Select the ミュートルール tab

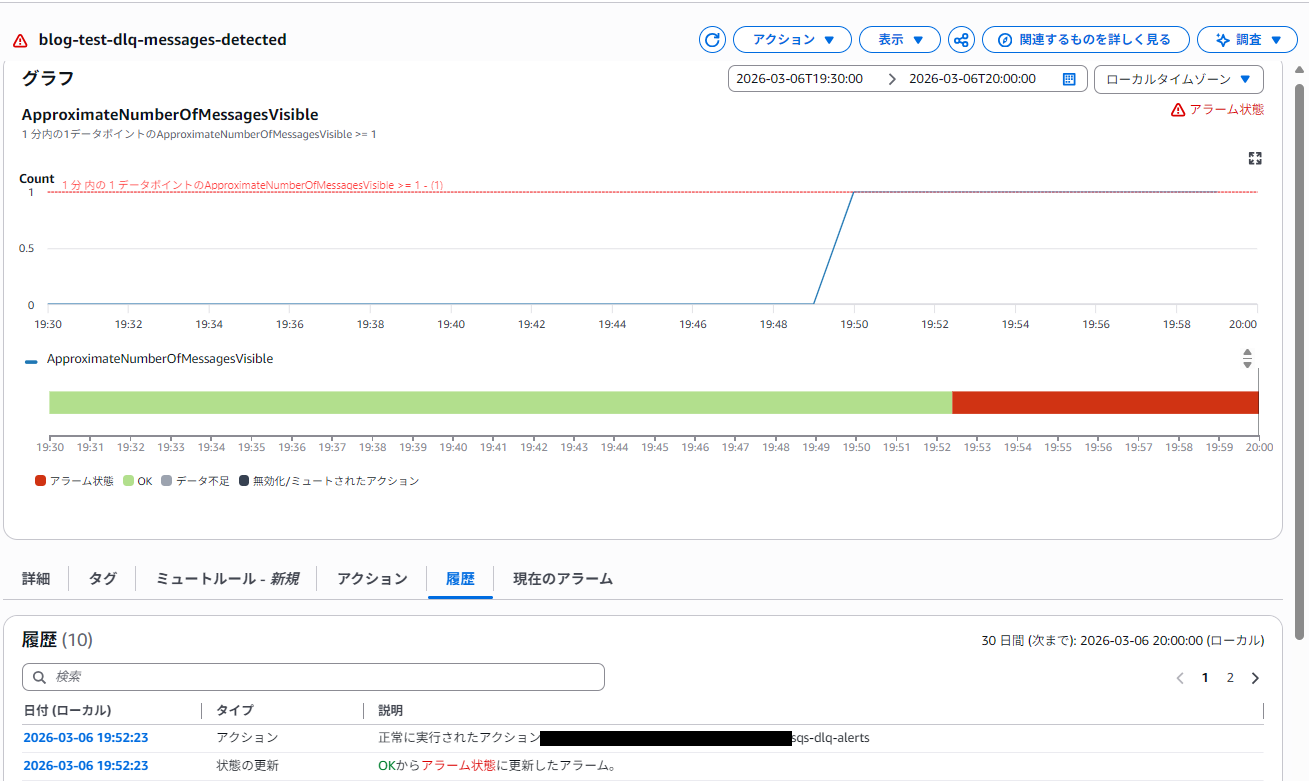[x=227, y=579]
